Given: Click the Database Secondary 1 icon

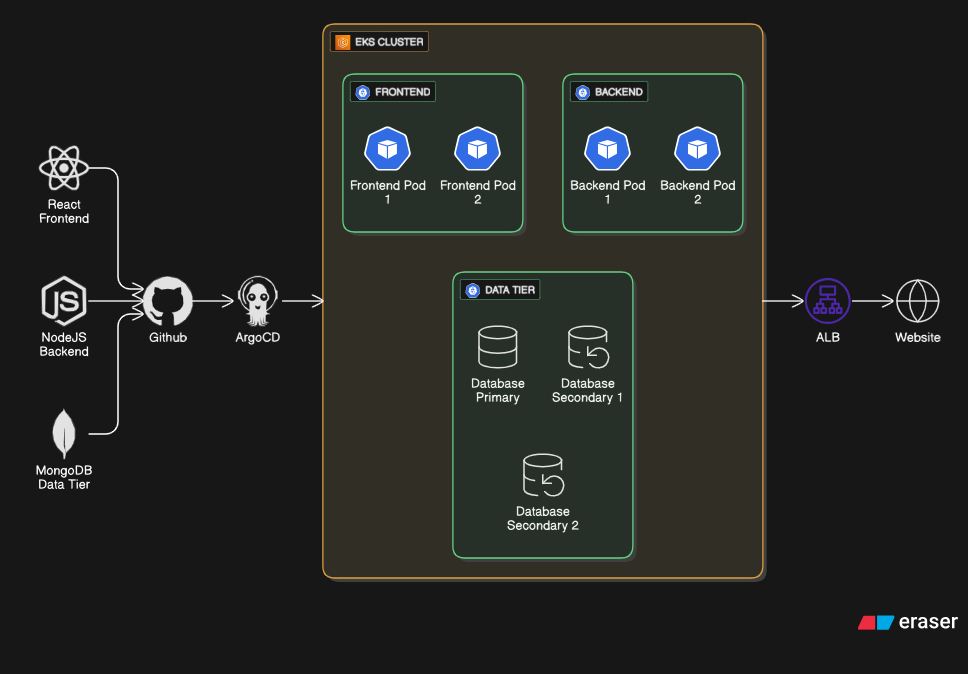Looking at the screenshot, I should [588, 347].
